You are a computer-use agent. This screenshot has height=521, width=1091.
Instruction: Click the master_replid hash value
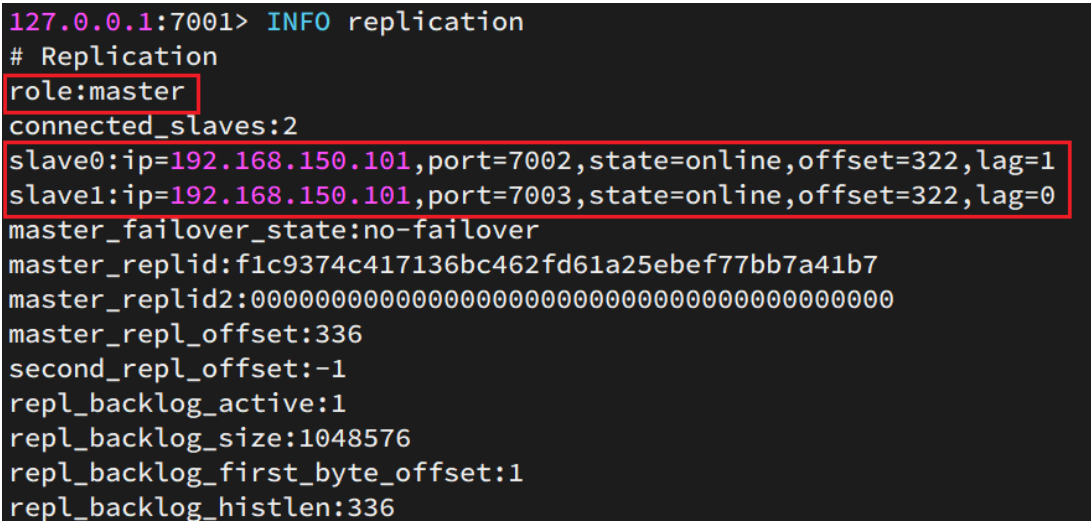click(x=563, y=265)
